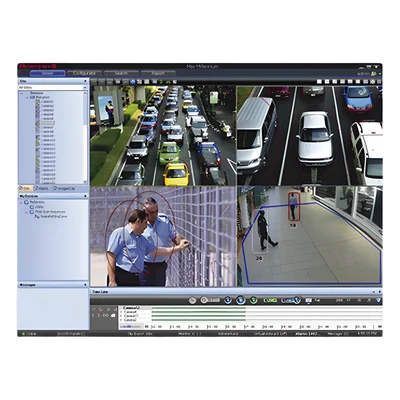Open the Search tab

[121, 73]
